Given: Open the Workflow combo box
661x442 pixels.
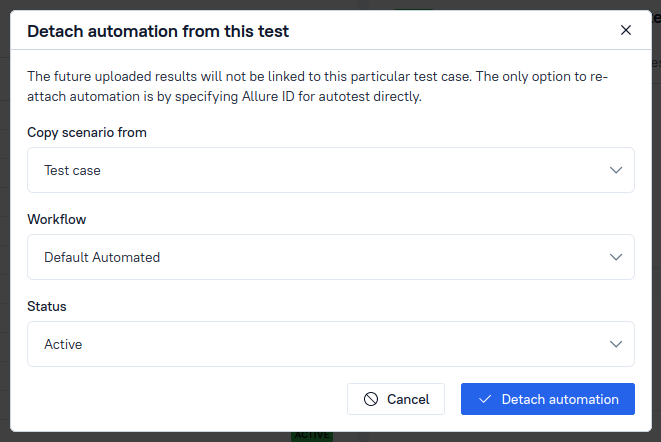Looking at the screenshot, I should tap(330, 257).
